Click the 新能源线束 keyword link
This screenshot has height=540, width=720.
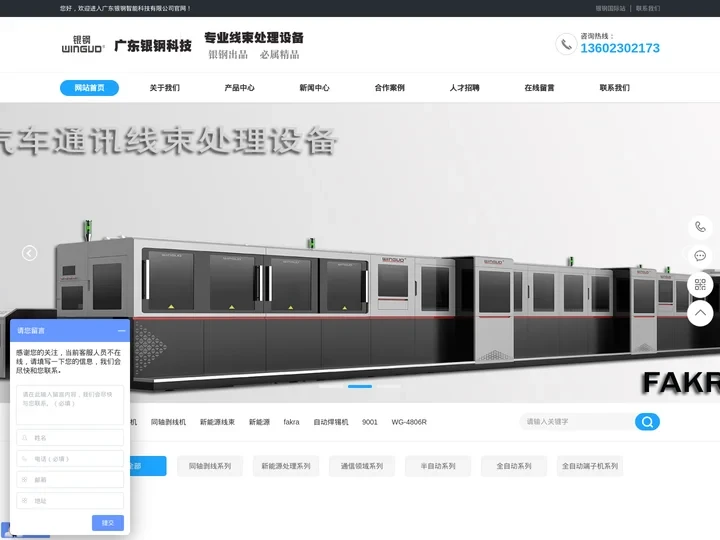coord(217,422)
